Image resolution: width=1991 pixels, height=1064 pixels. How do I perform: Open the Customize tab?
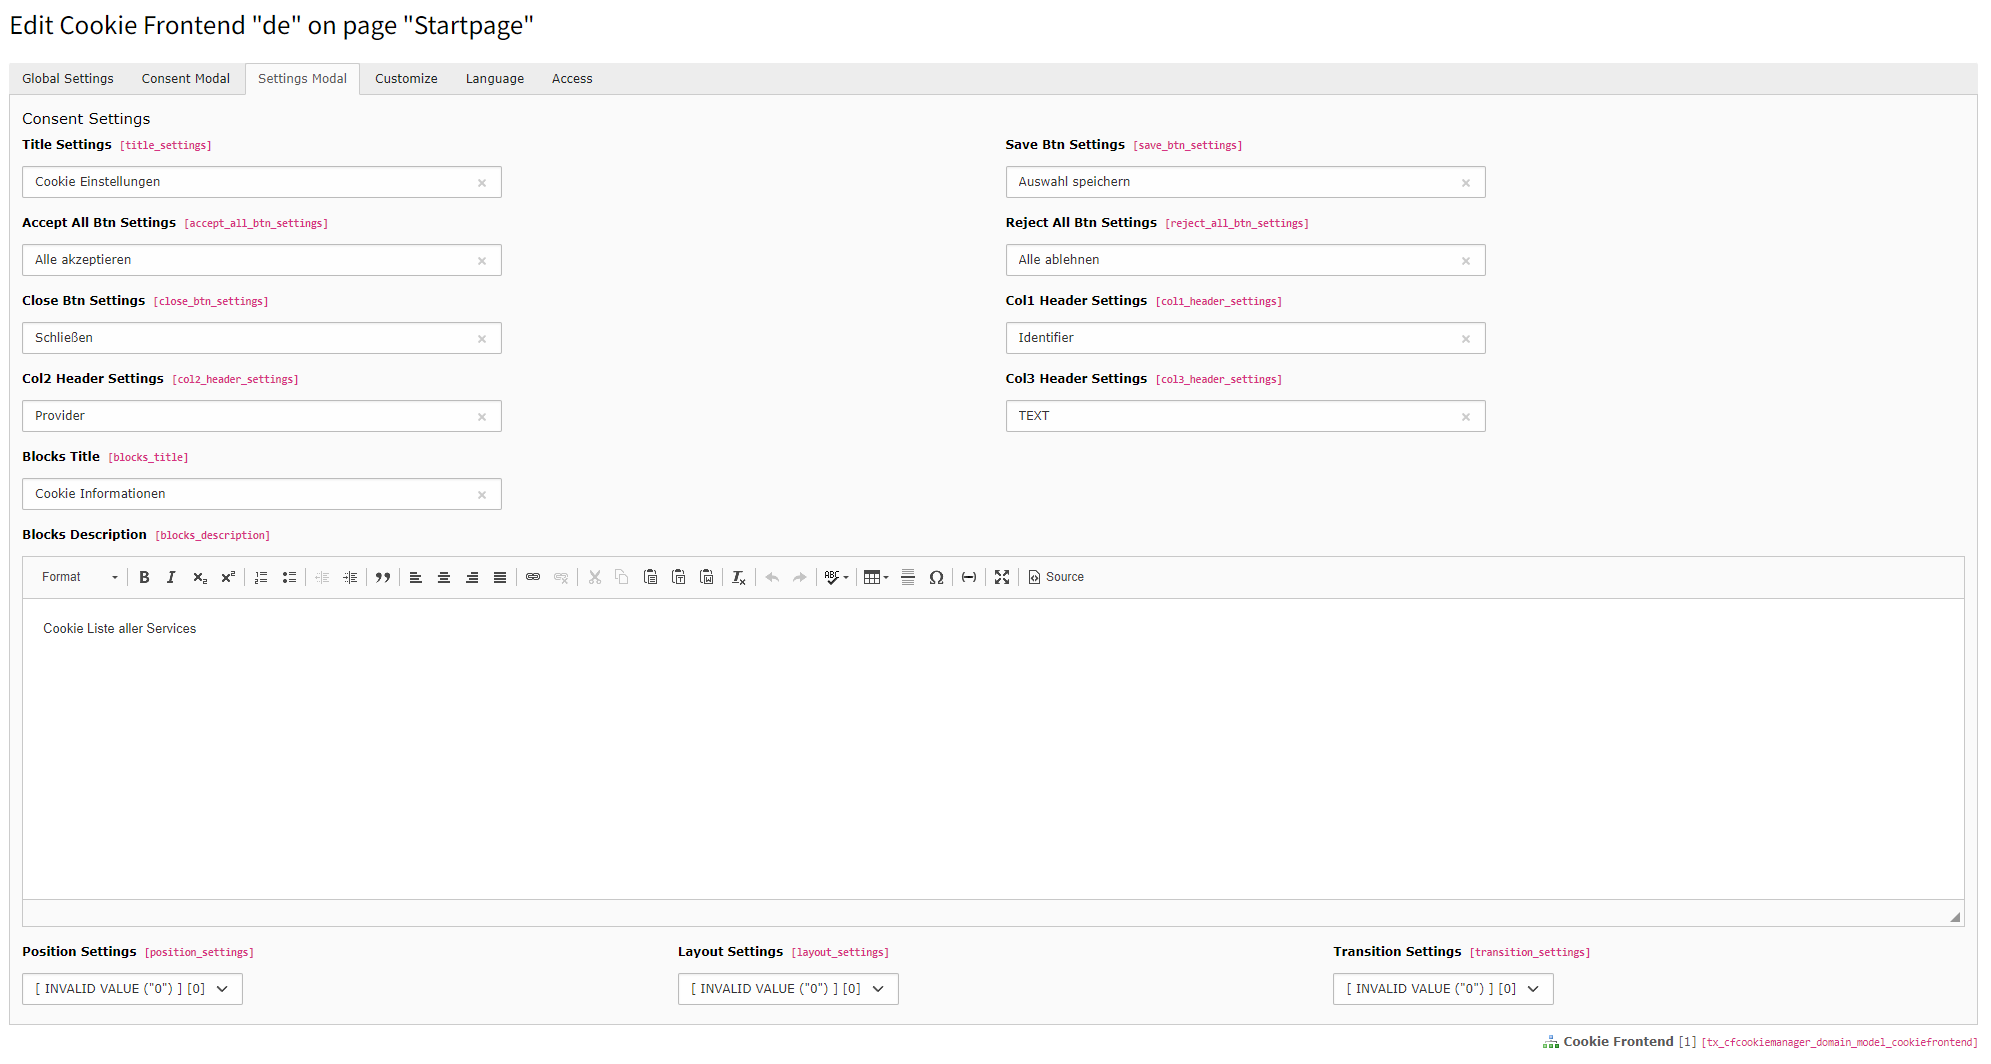[x=406, y=79]
